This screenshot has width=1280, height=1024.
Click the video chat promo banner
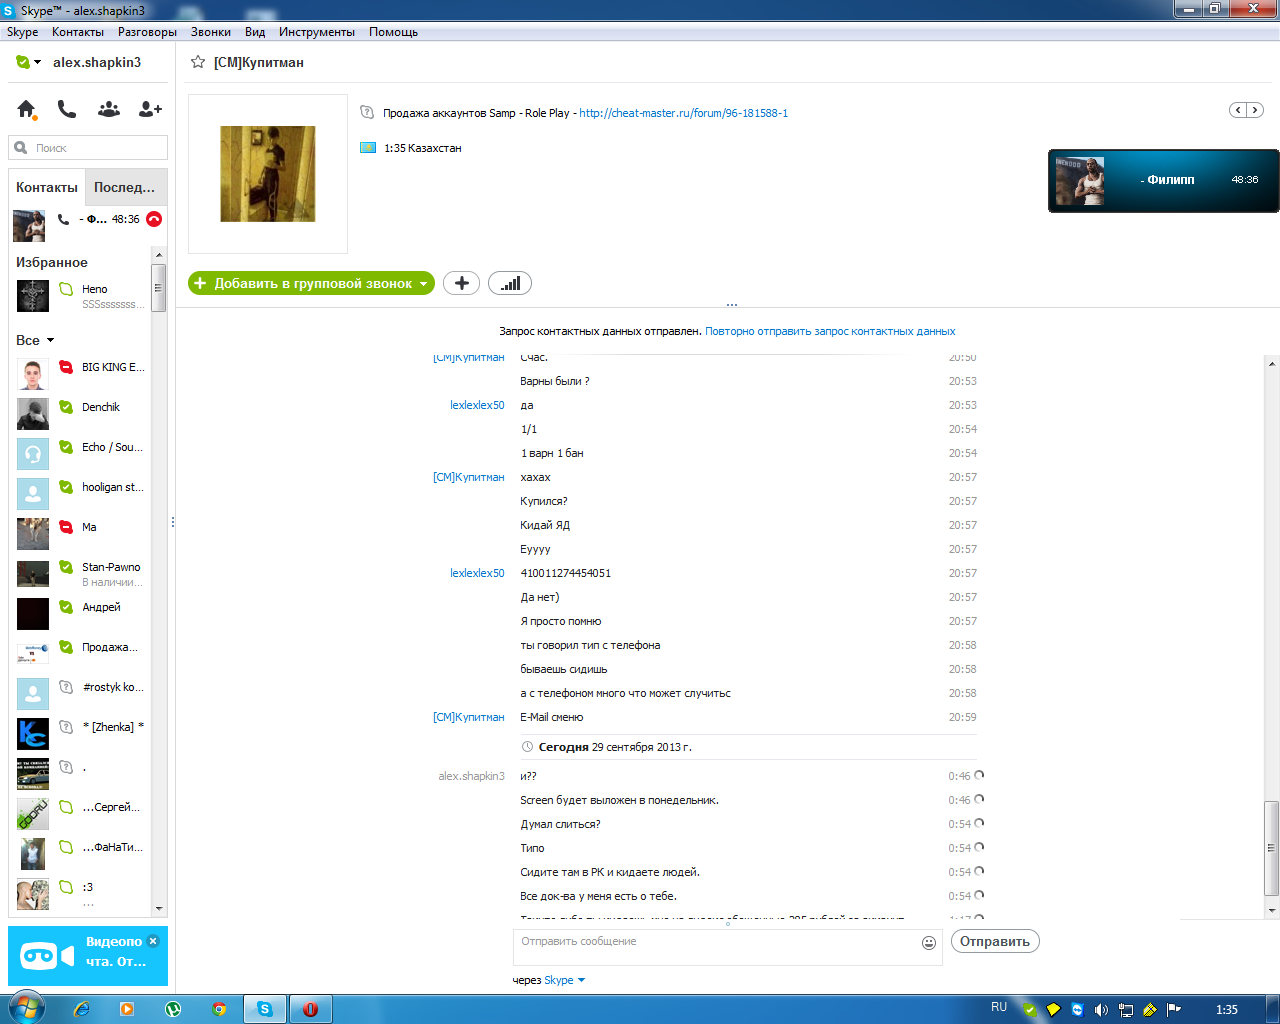pyautogui.click(x=88, y=956)
